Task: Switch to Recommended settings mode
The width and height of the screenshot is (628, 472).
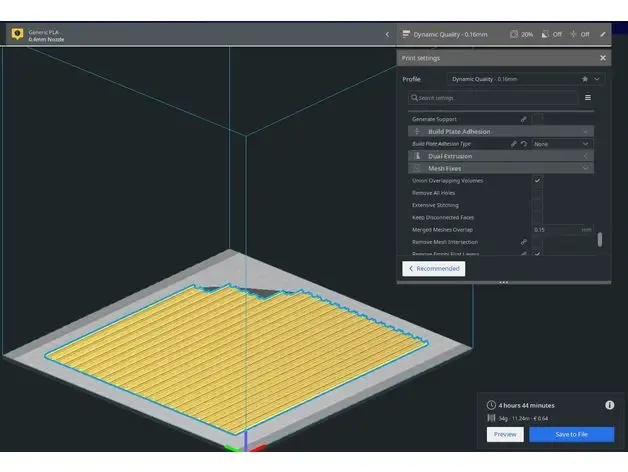Action: pyautogui.click(x=434, y=268)
